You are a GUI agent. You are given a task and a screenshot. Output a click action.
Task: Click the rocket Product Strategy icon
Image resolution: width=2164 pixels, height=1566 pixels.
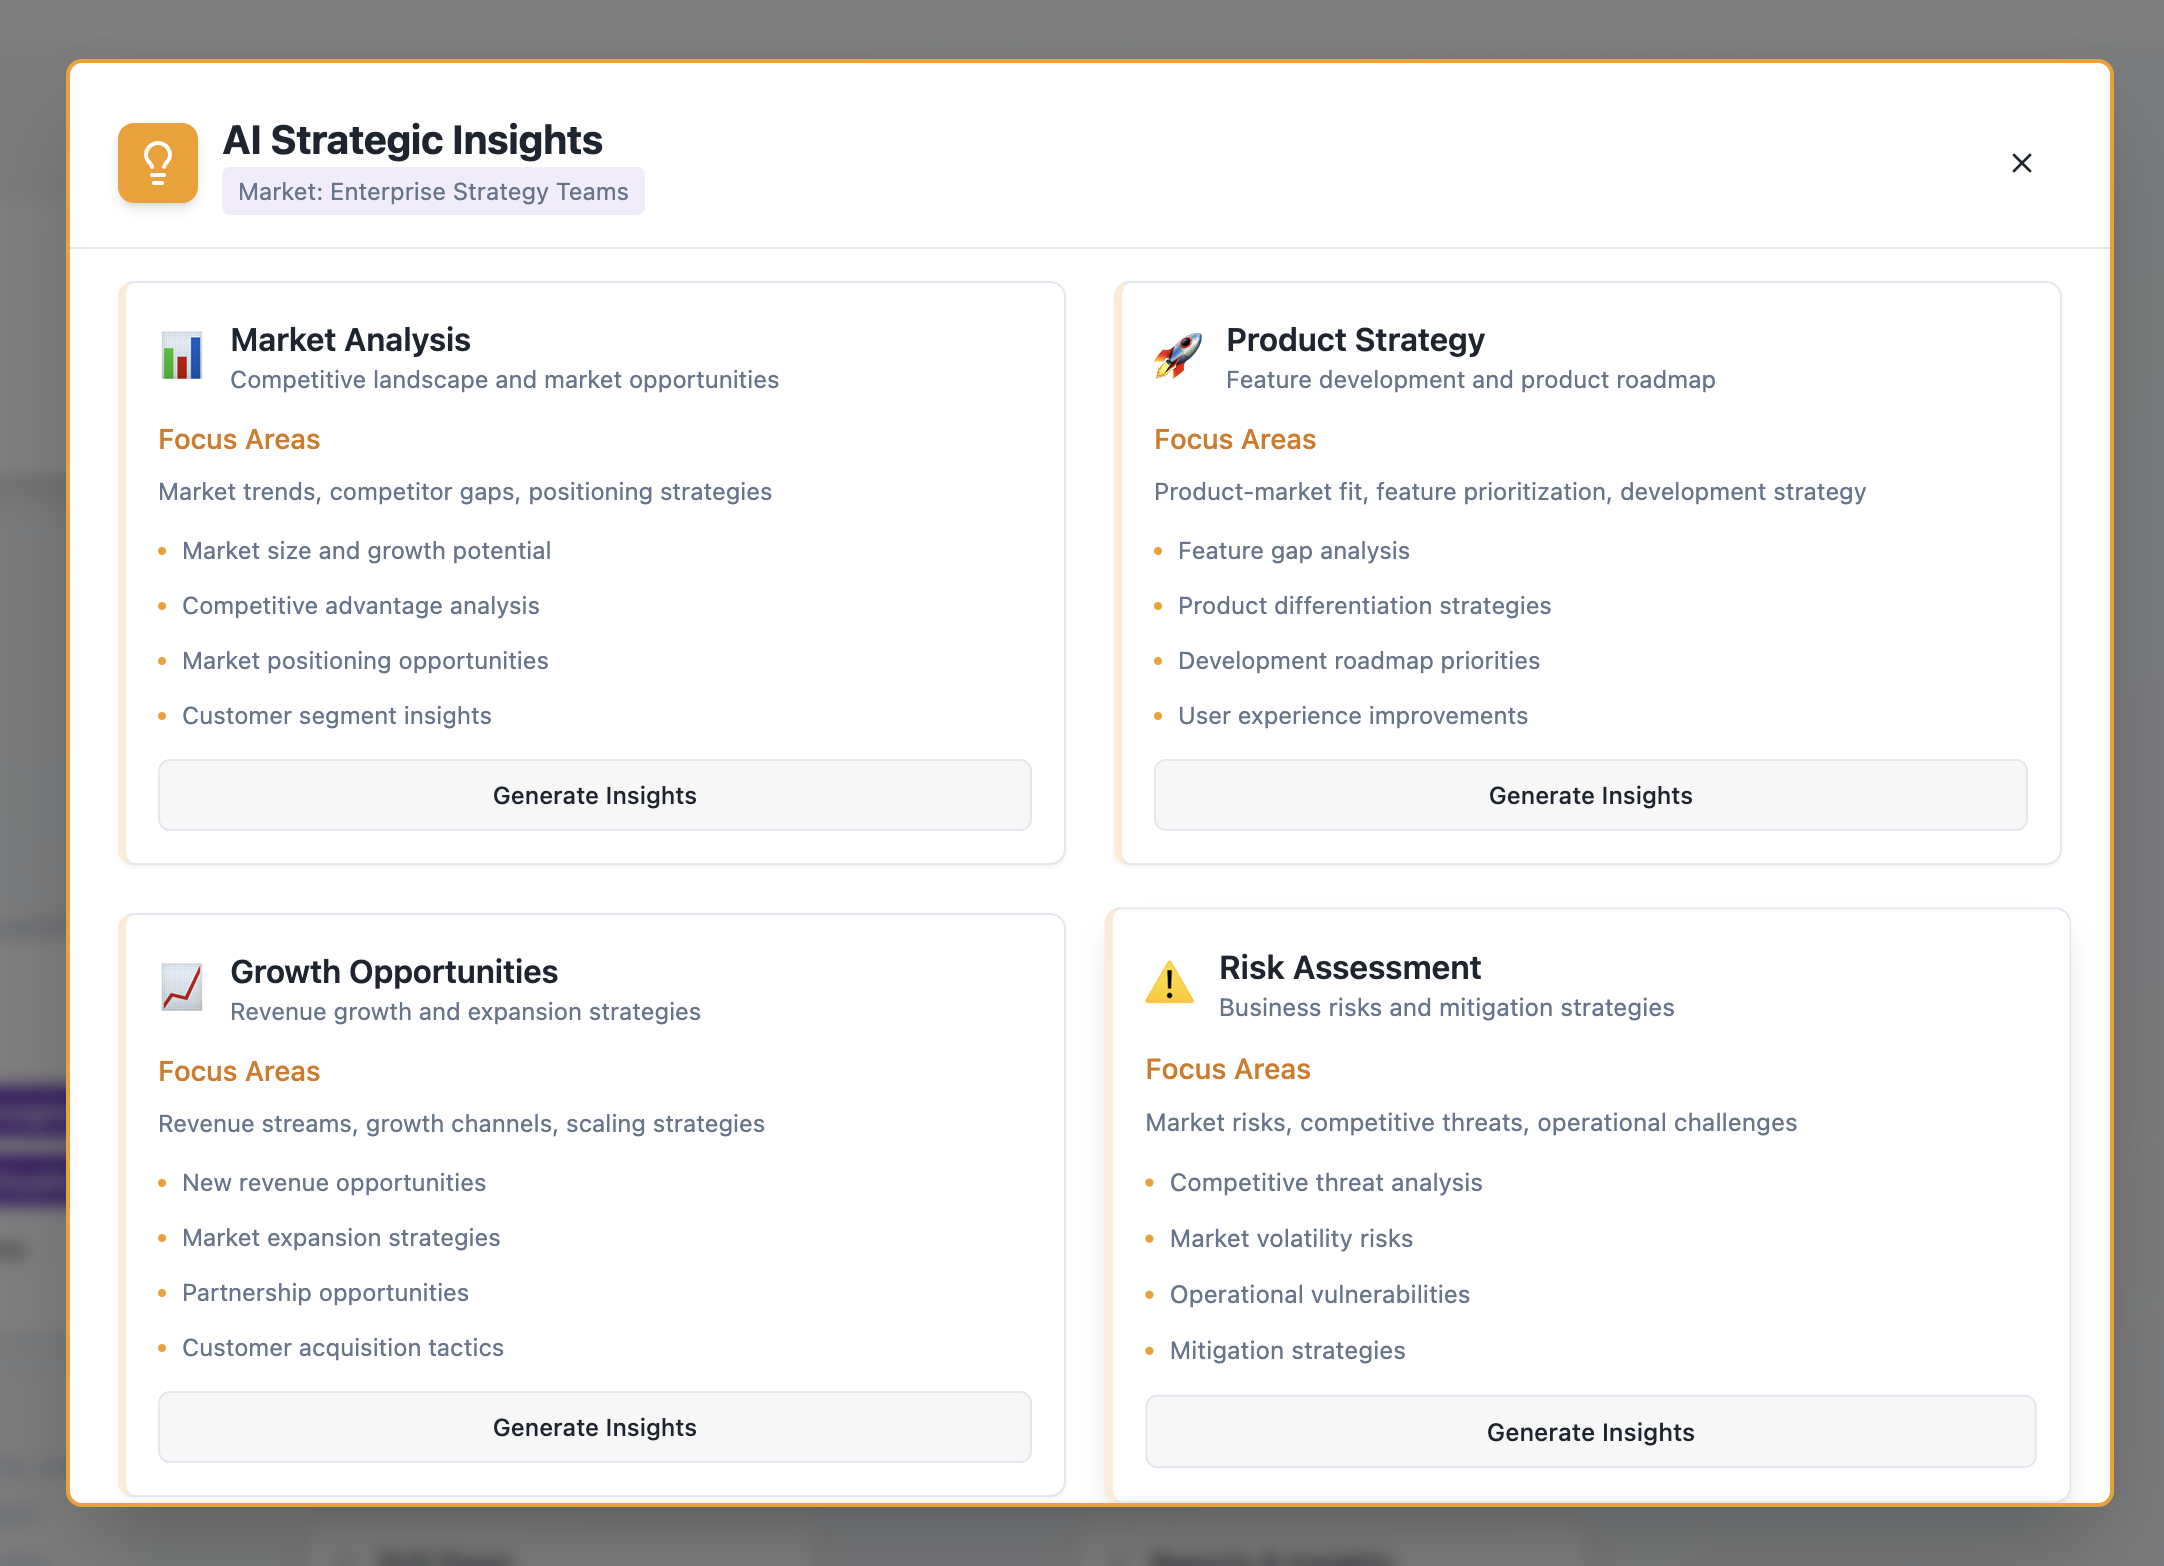(1178, 356)
